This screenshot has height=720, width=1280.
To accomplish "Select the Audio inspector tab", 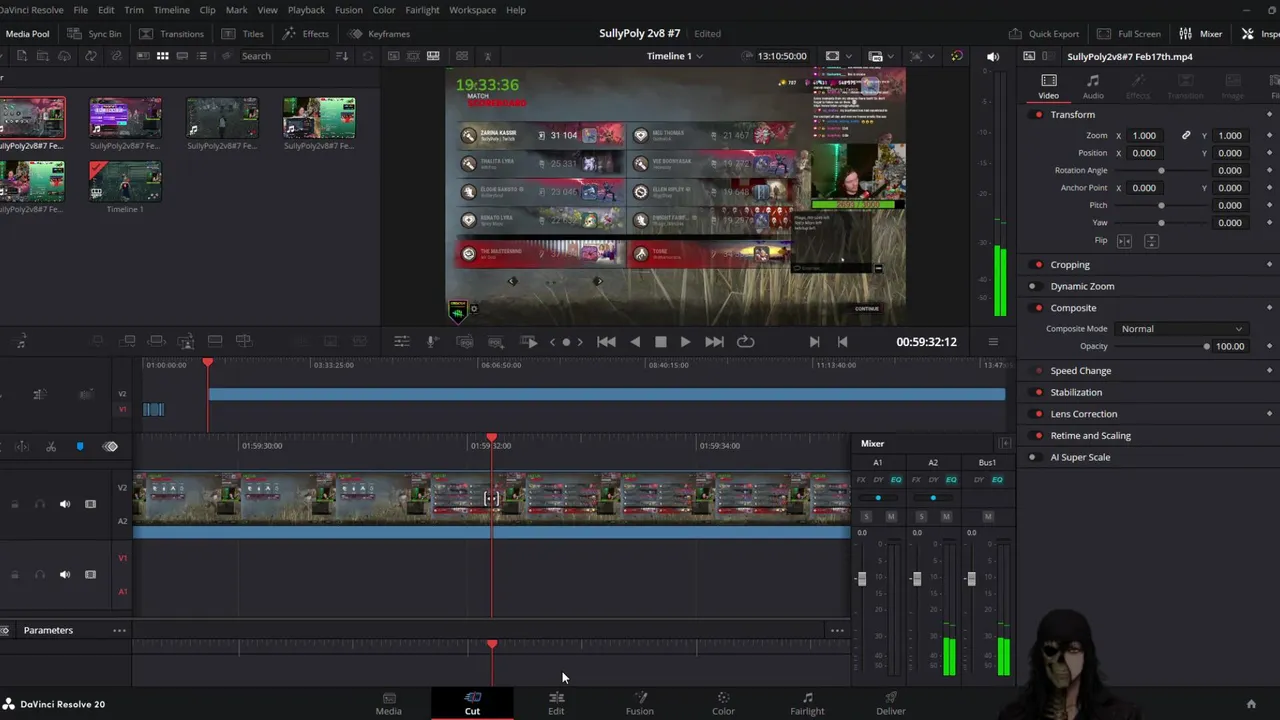I will point(1093,86).
